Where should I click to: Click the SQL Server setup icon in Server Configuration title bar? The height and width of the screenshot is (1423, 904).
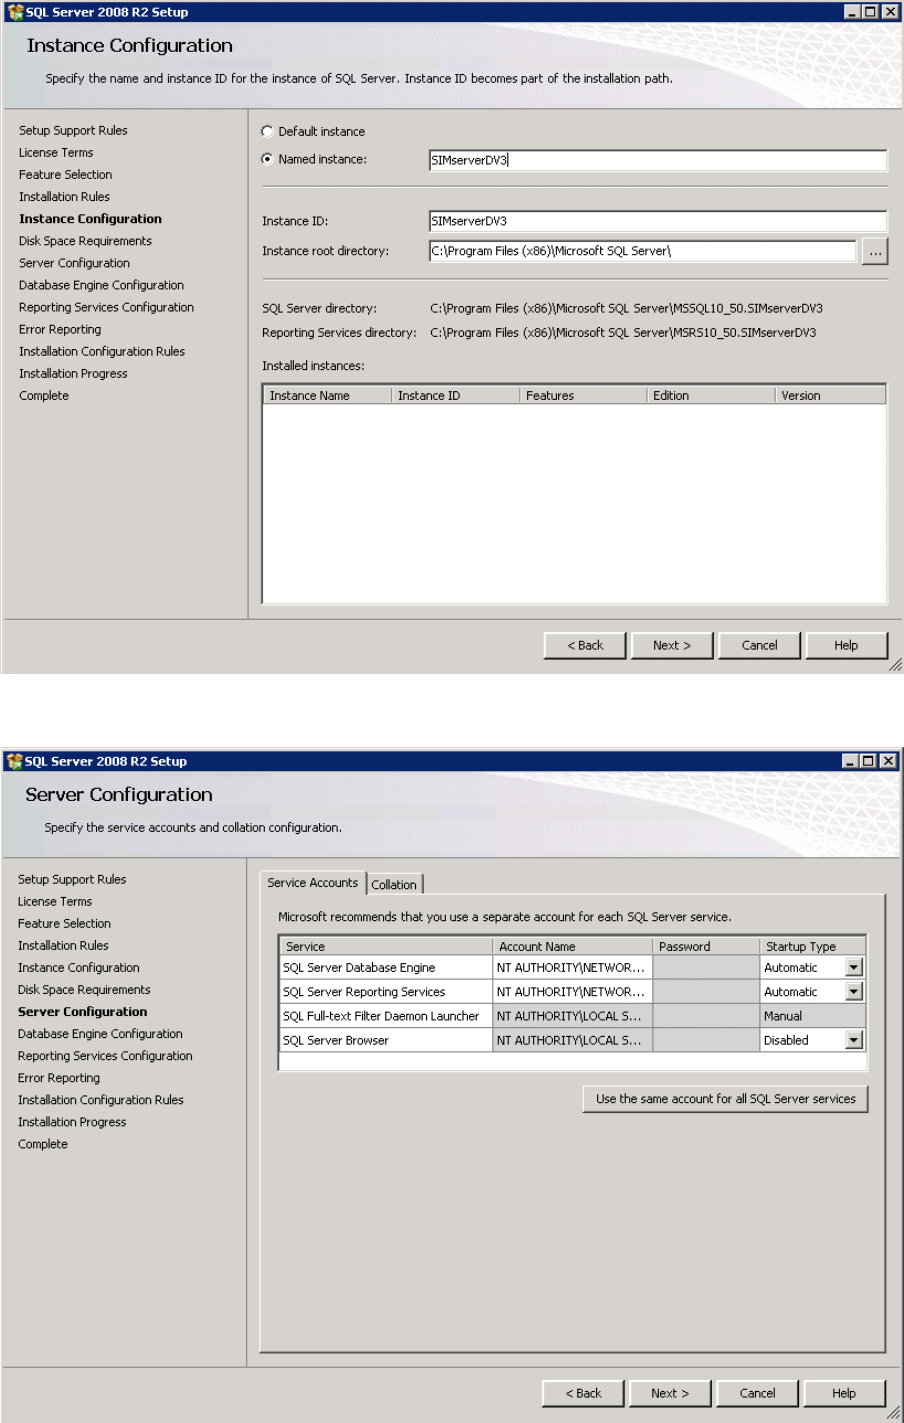[x=14, y=761]
